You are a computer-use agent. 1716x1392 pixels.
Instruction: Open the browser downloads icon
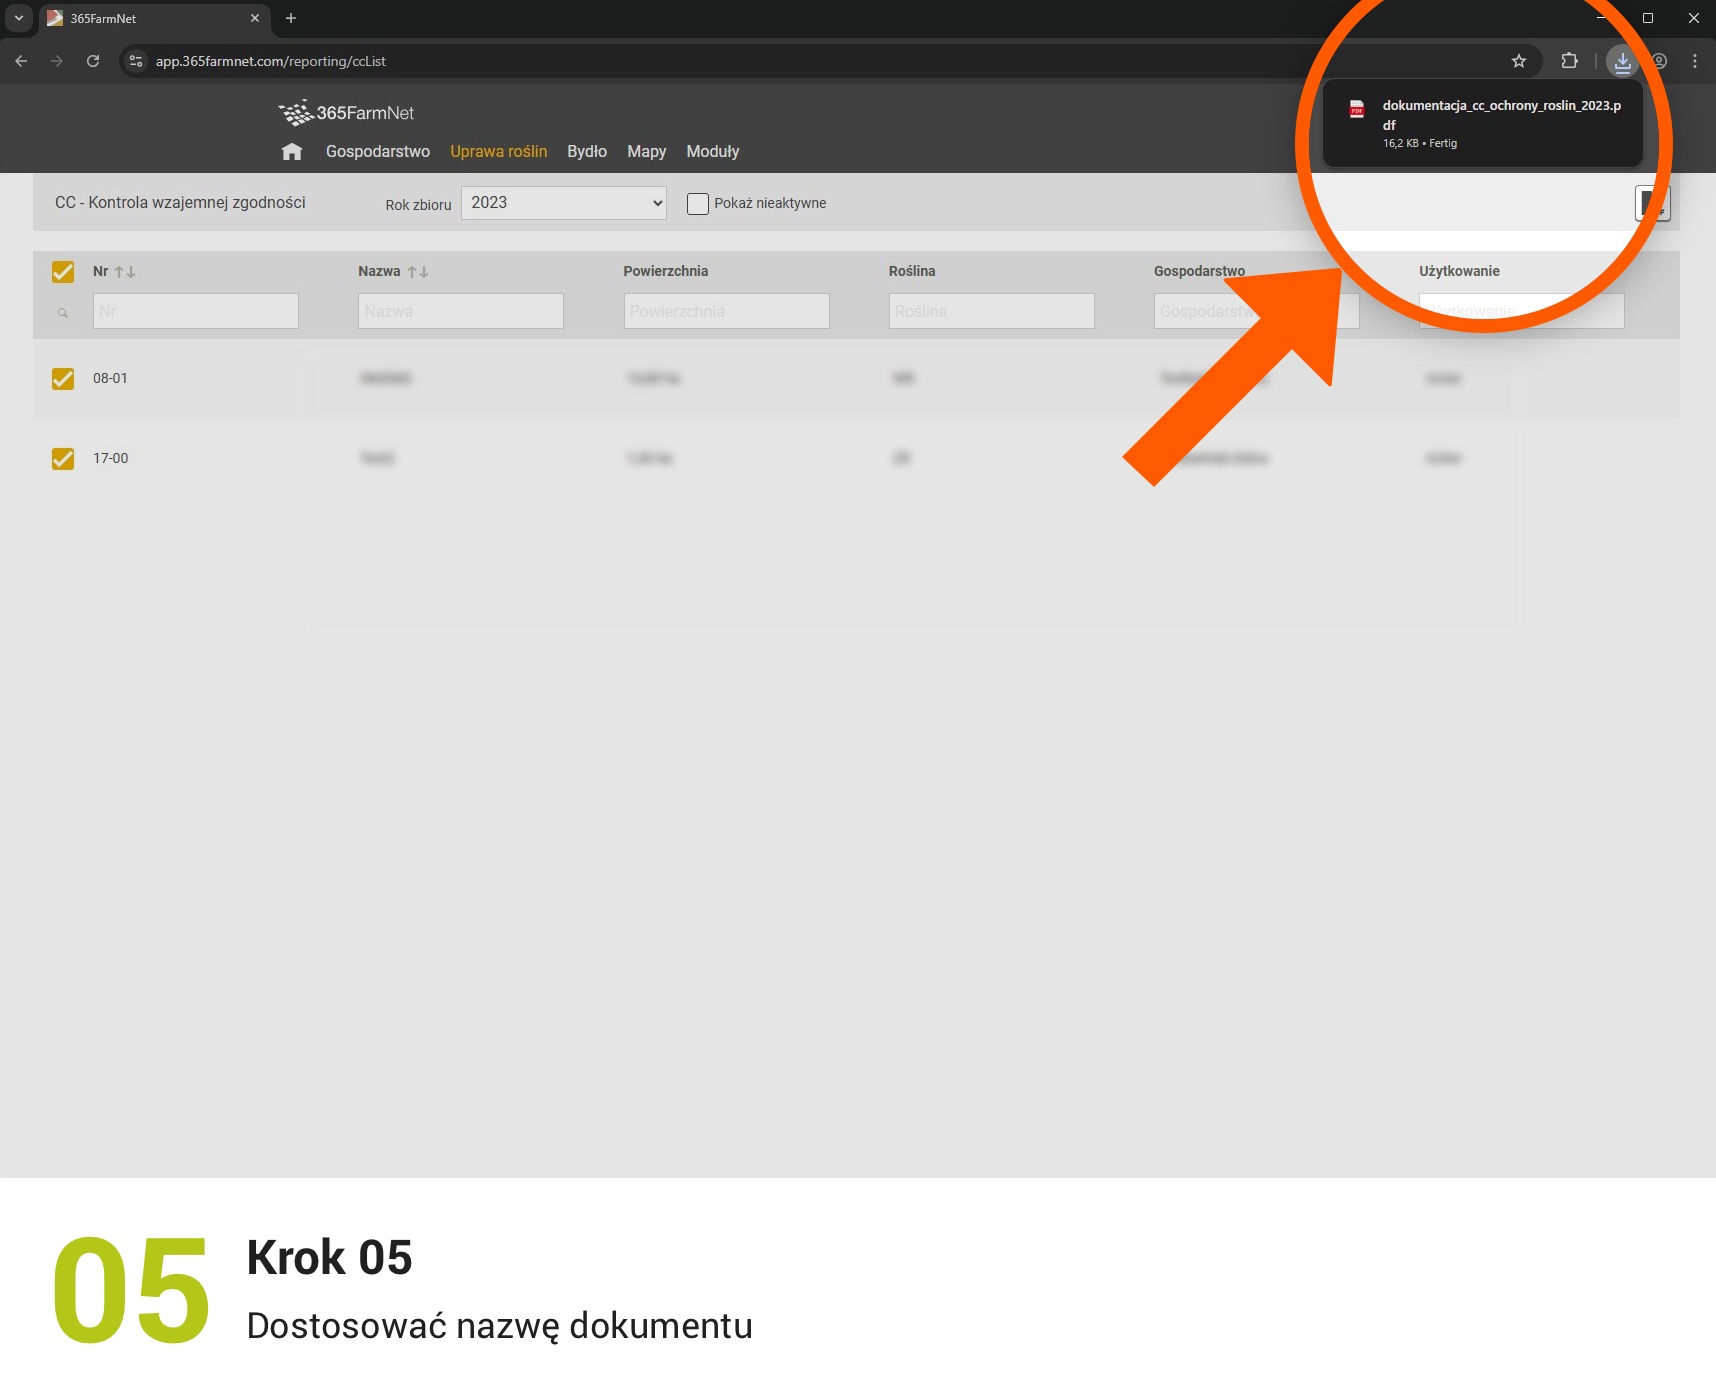(x=1622, y=61)
